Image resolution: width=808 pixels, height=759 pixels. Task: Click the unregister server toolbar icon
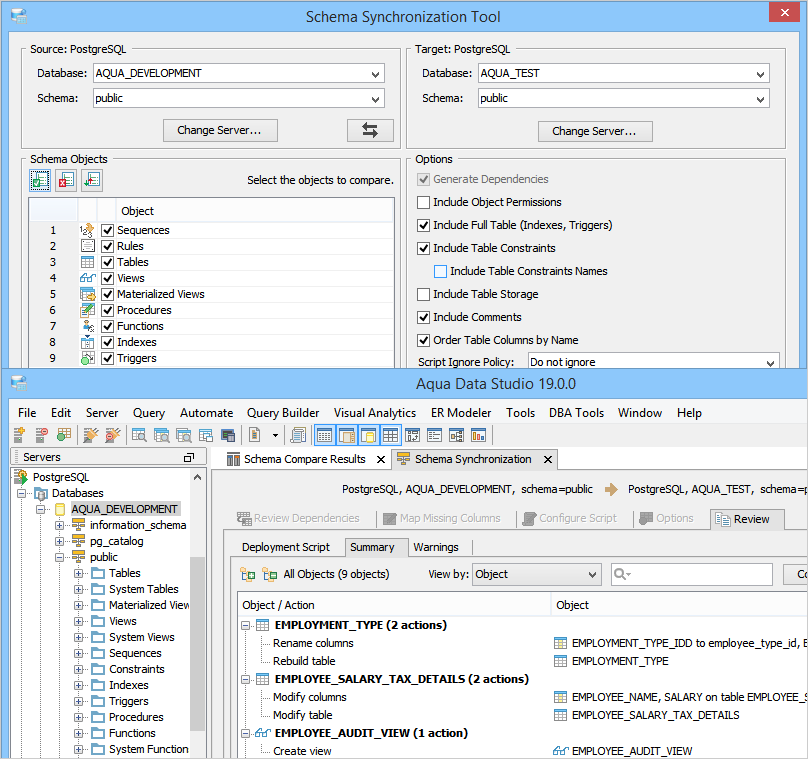pyautogui.click(x=42, y=435)
